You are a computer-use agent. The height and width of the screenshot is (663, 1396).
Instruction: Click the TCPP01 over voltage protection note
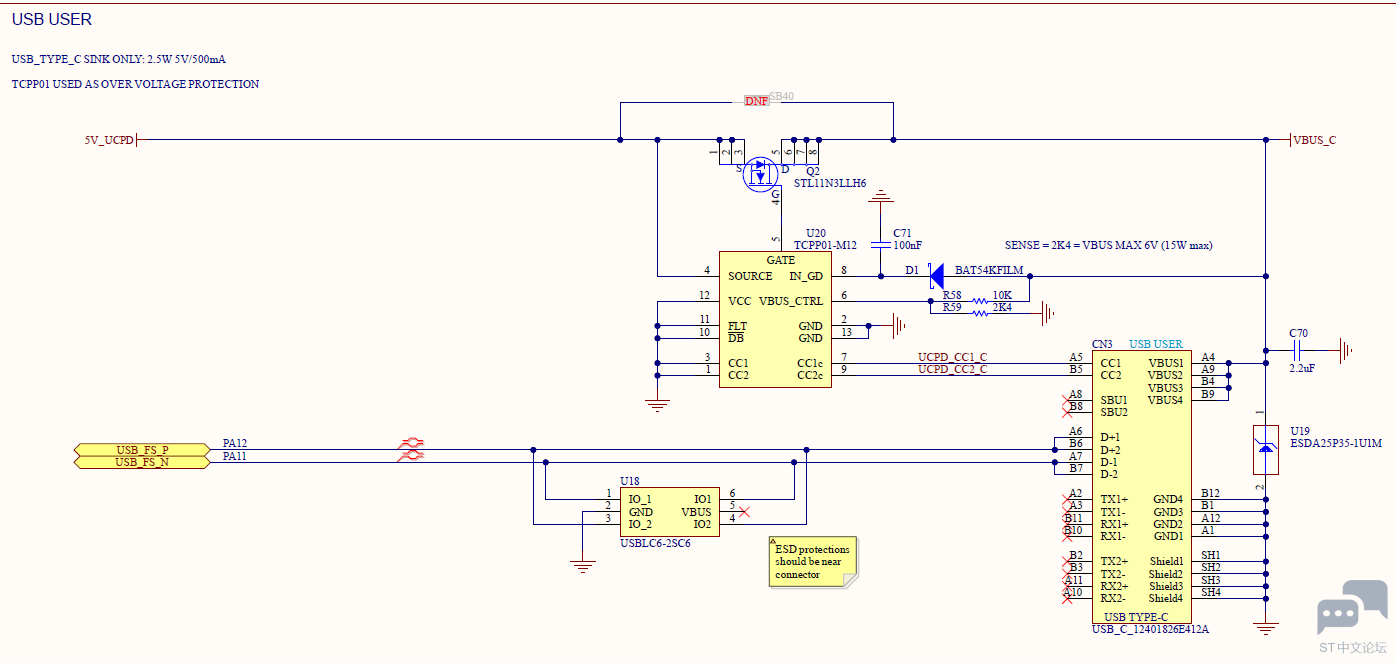135,85
